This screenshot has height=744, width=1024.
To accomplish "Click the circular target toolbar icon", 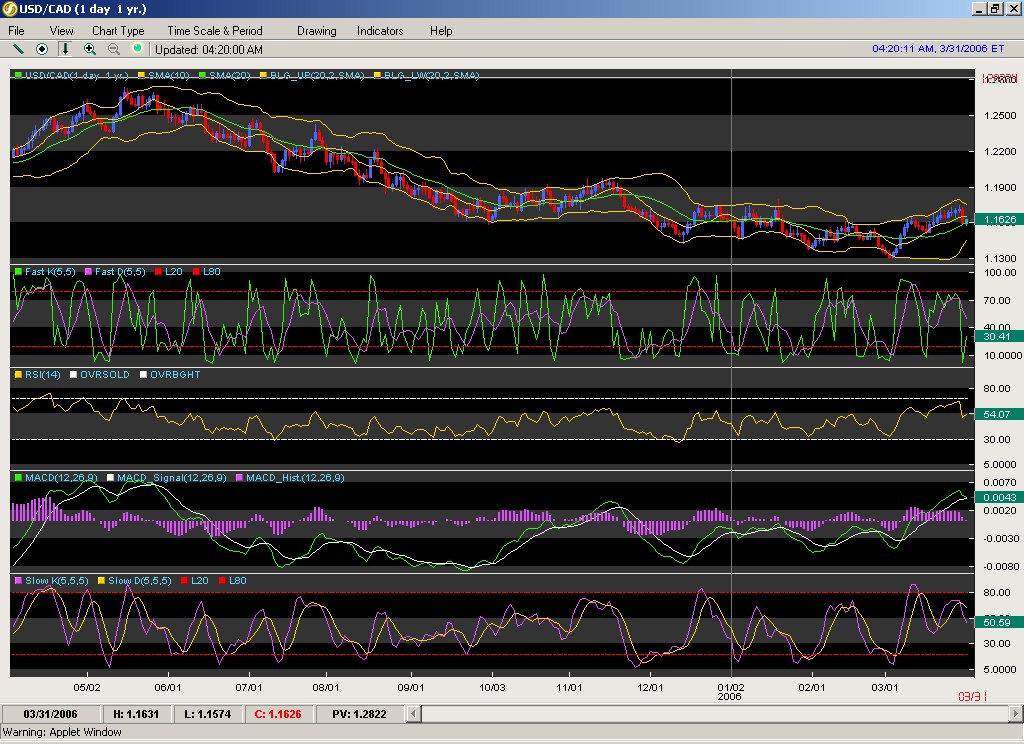I will click(42, 48).
